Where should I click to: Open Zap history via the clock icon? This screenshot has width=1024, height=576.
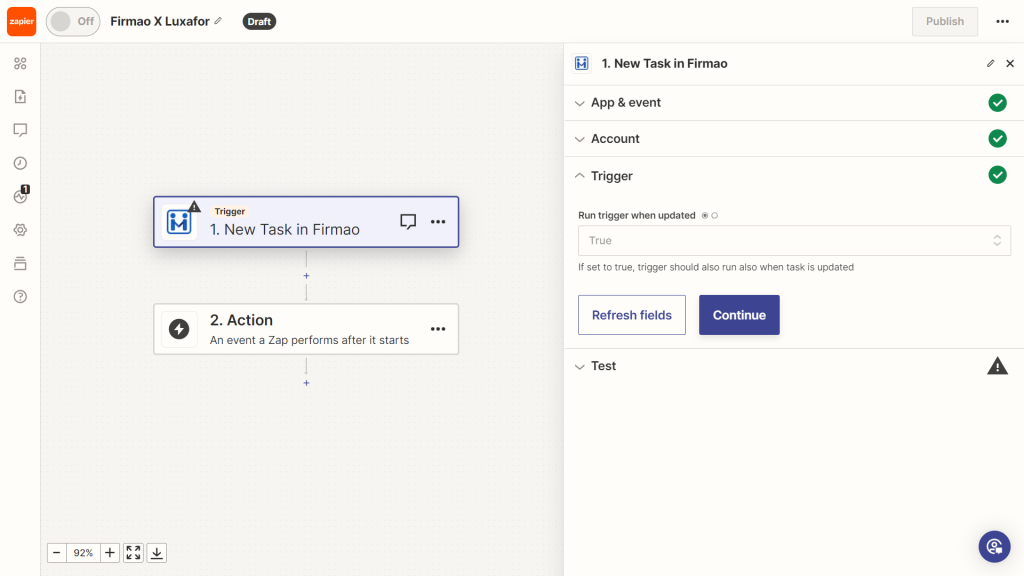click(x=20, y=162)
